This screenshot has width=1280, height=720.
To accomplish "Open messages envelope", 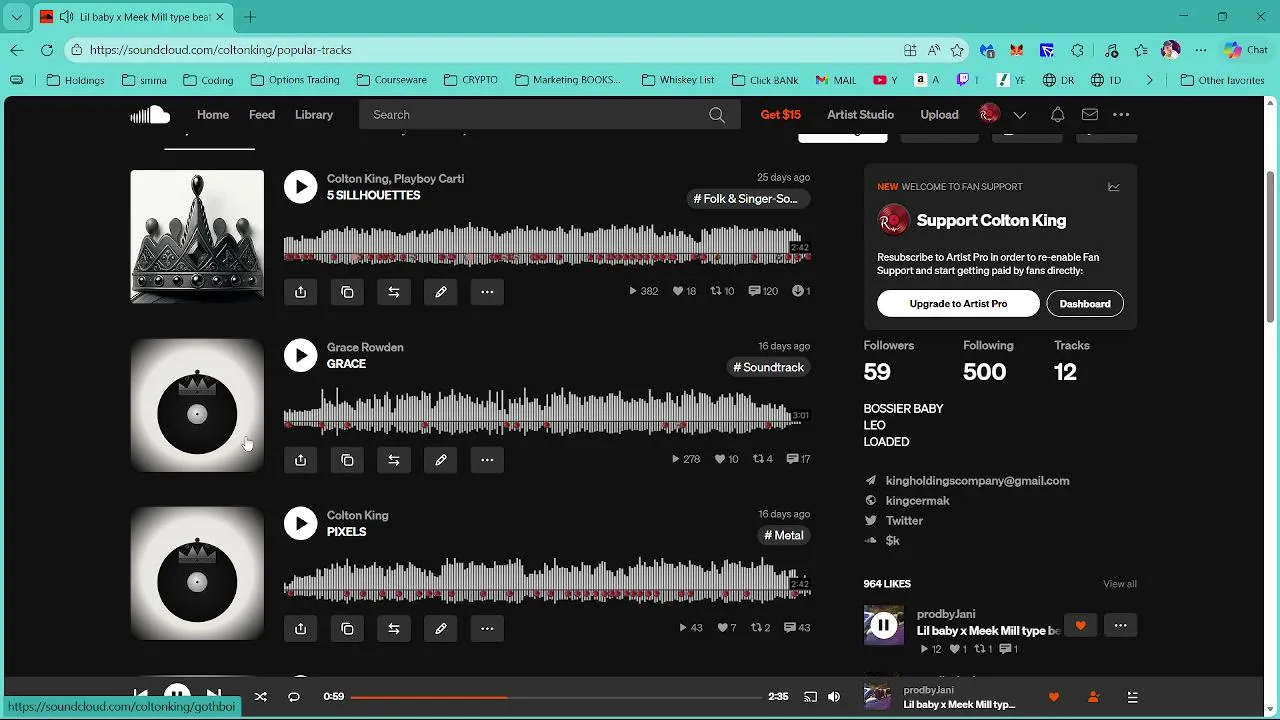I will 1090,115.
